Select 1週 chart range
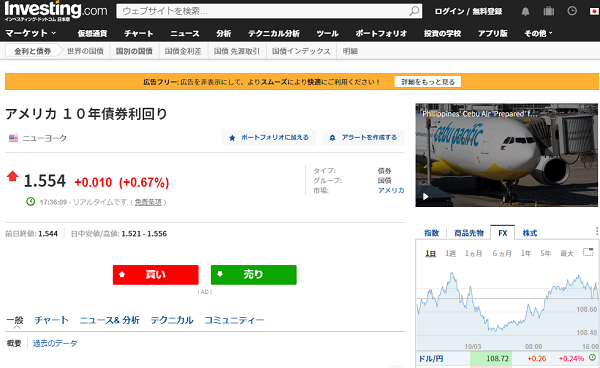 450,254
